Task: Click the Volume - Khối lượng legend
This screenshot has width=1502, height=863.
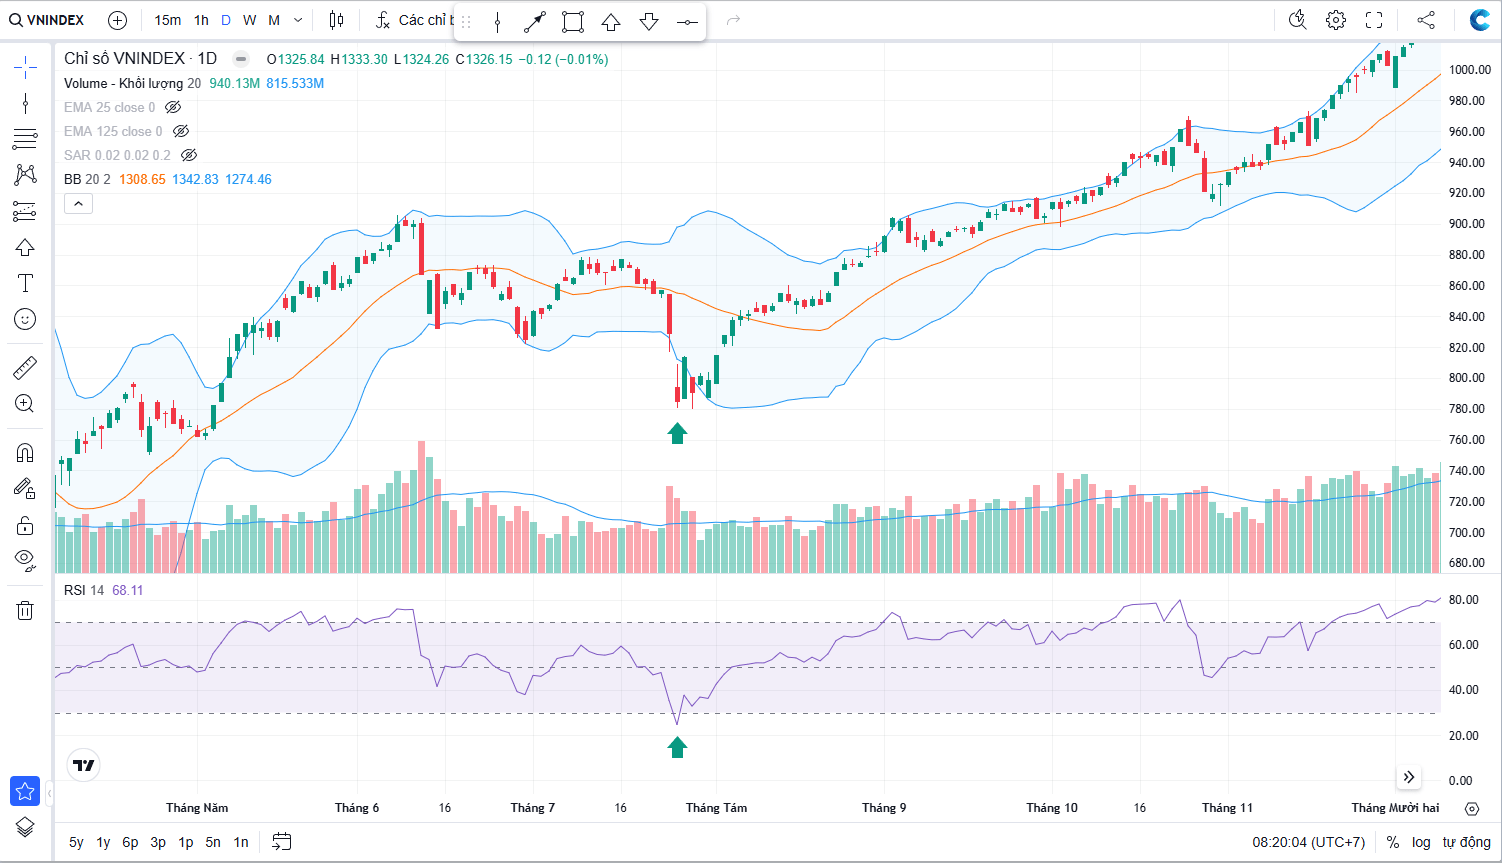Action: click(132, 83)
